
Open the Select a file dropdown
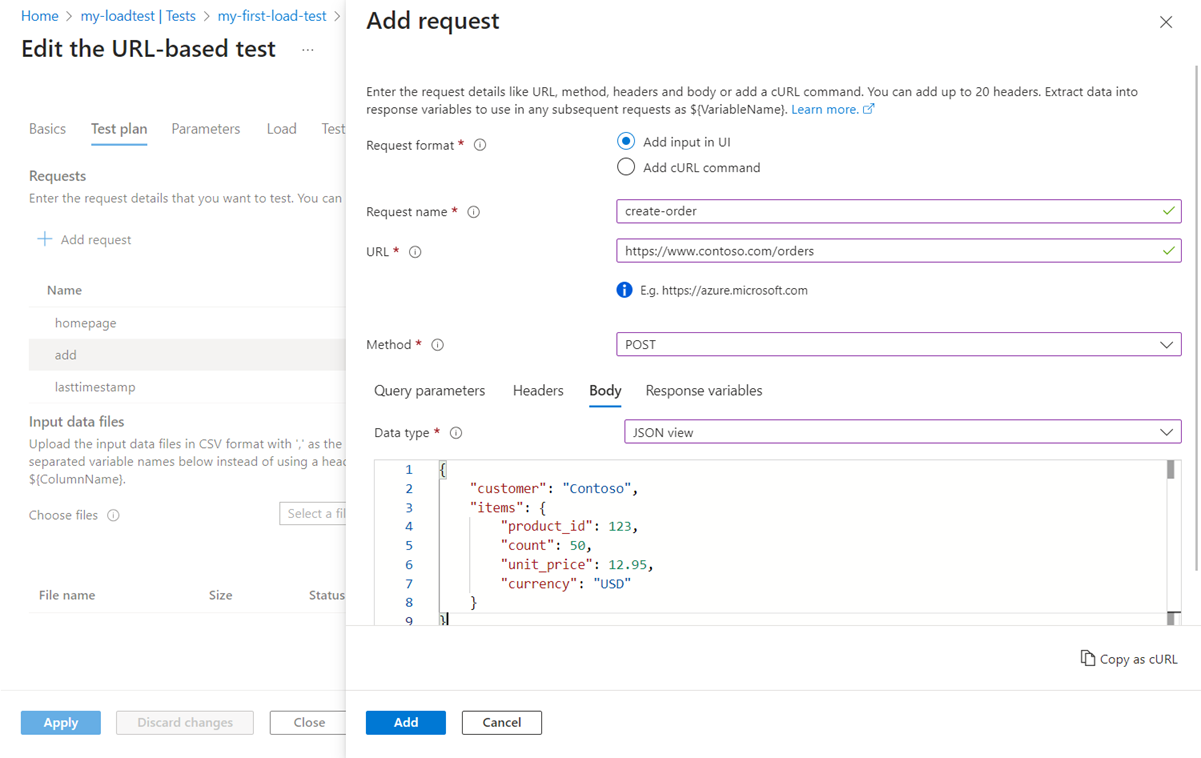(x=313, y=514)
